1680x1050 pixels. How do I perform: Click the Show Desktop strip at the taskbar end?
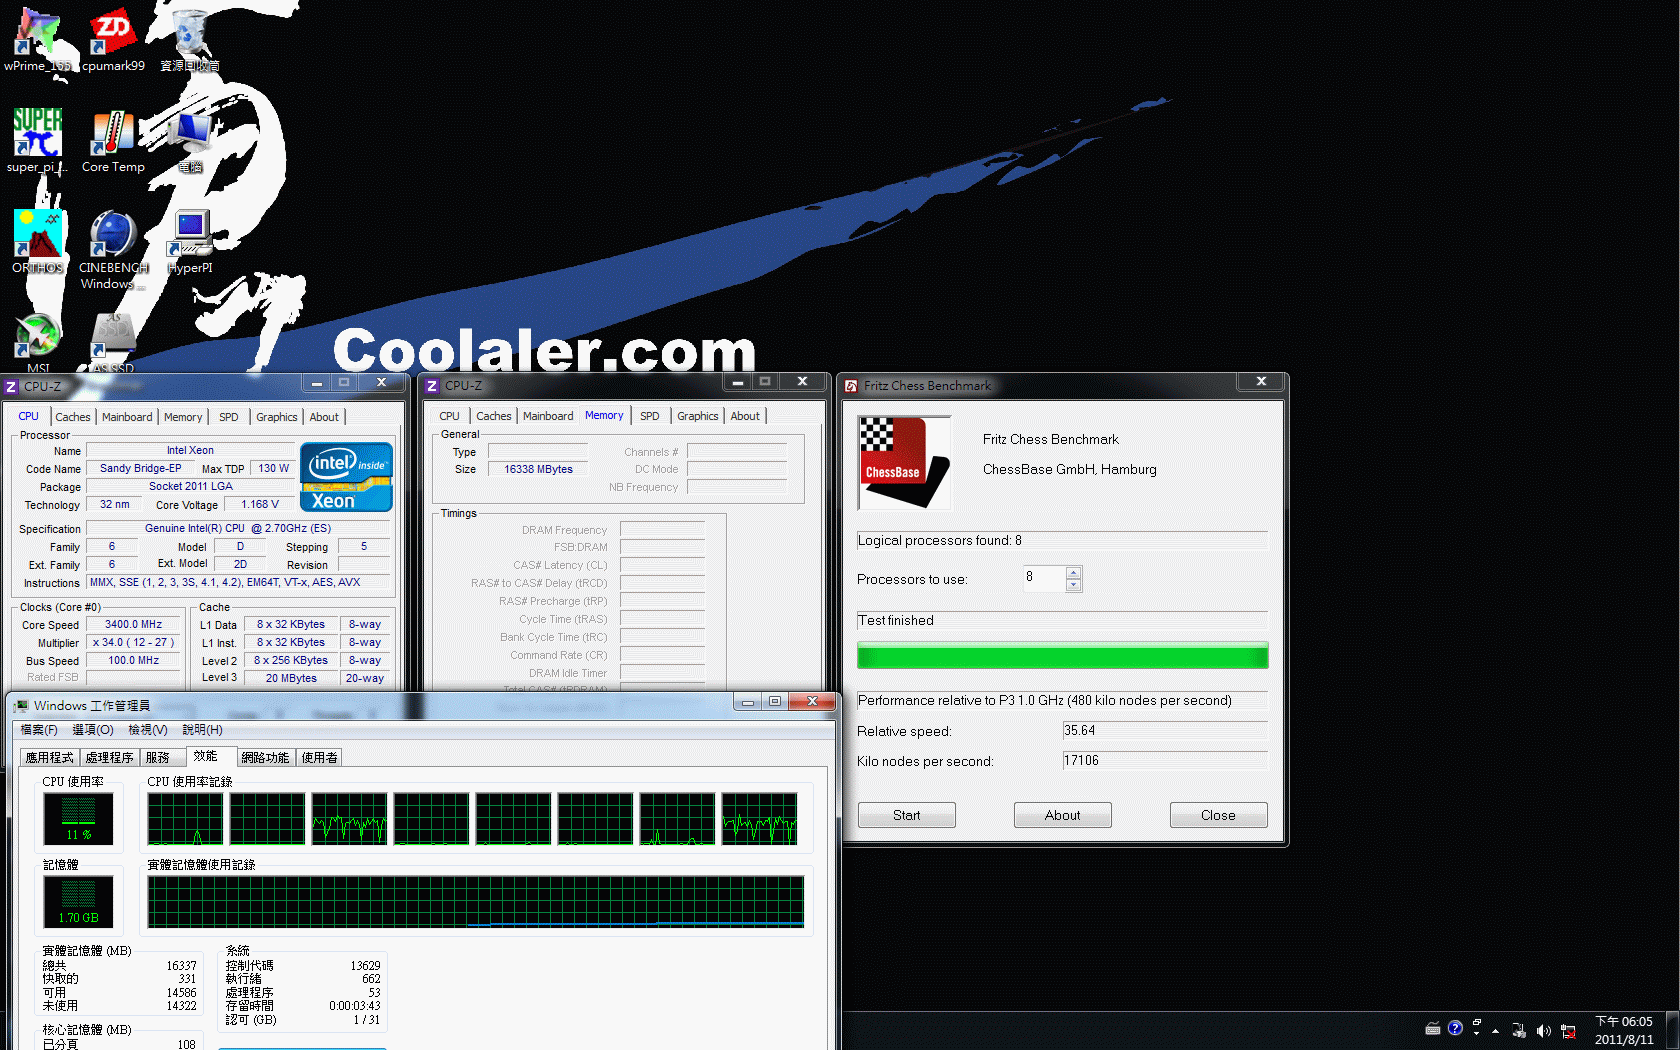pos(1672,1030)
